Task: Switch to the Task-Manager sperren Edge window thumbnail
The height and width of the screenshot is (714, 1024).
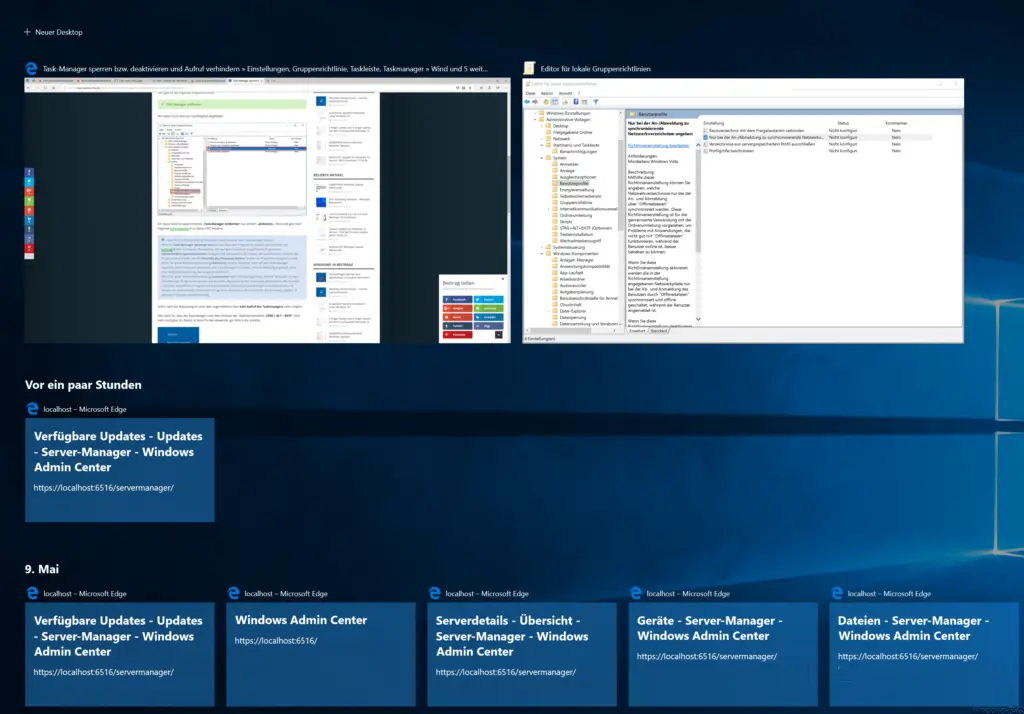Action: click(x=267, y=210)
